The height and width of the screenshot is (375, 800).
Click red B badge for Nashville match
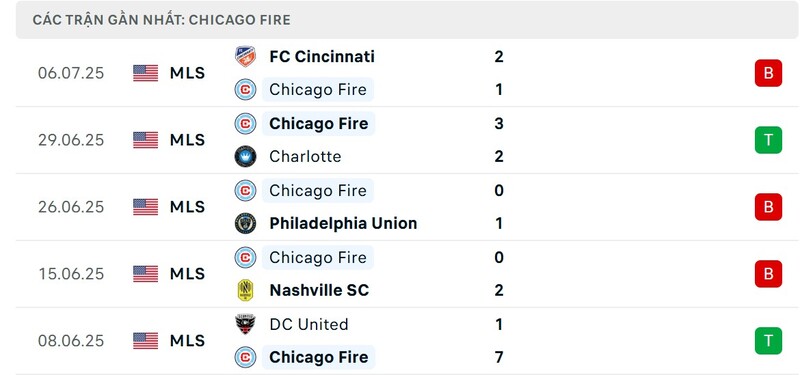(768, 274)
